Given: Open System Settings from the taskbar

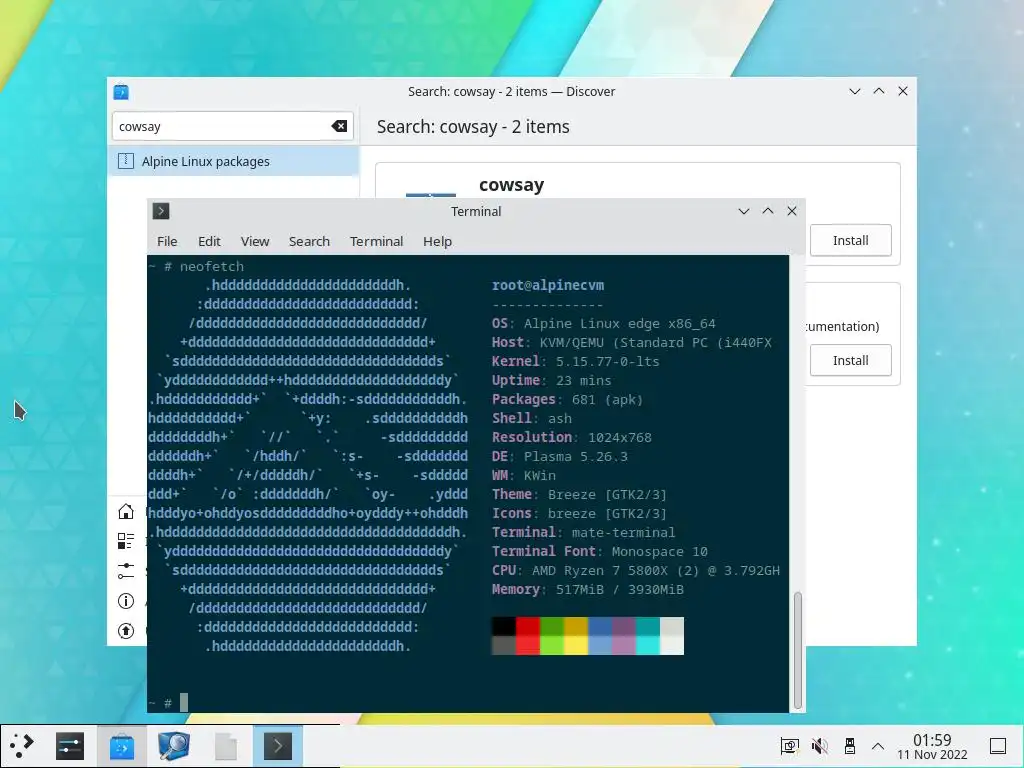Looking at the screenshot, I should coord(70,746).
